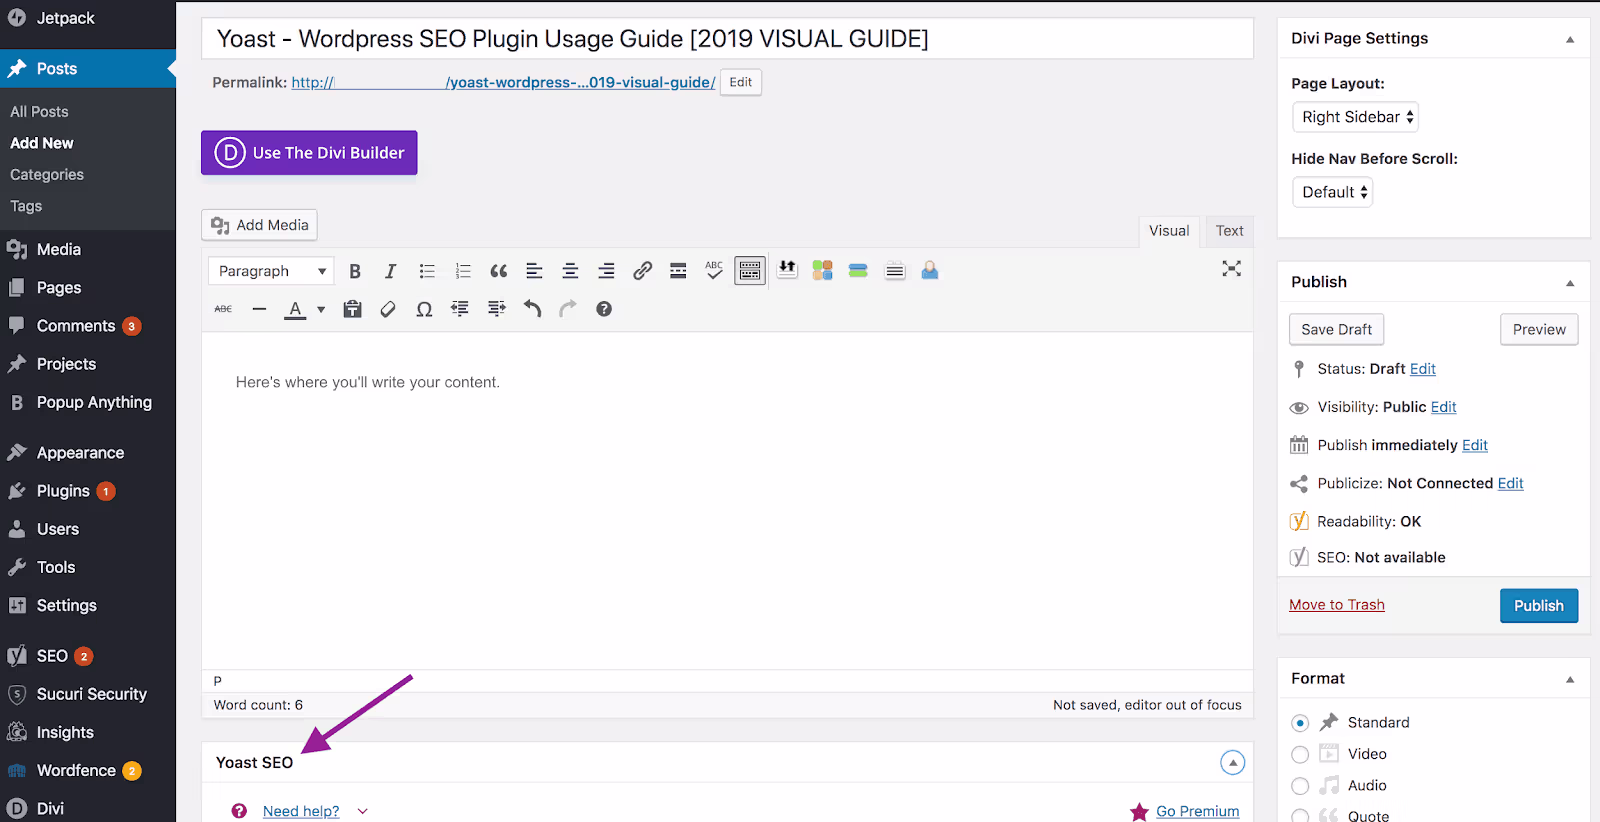This screenshot has height=822, width=1600.
Task: Decrease indent
Action: 460,309
